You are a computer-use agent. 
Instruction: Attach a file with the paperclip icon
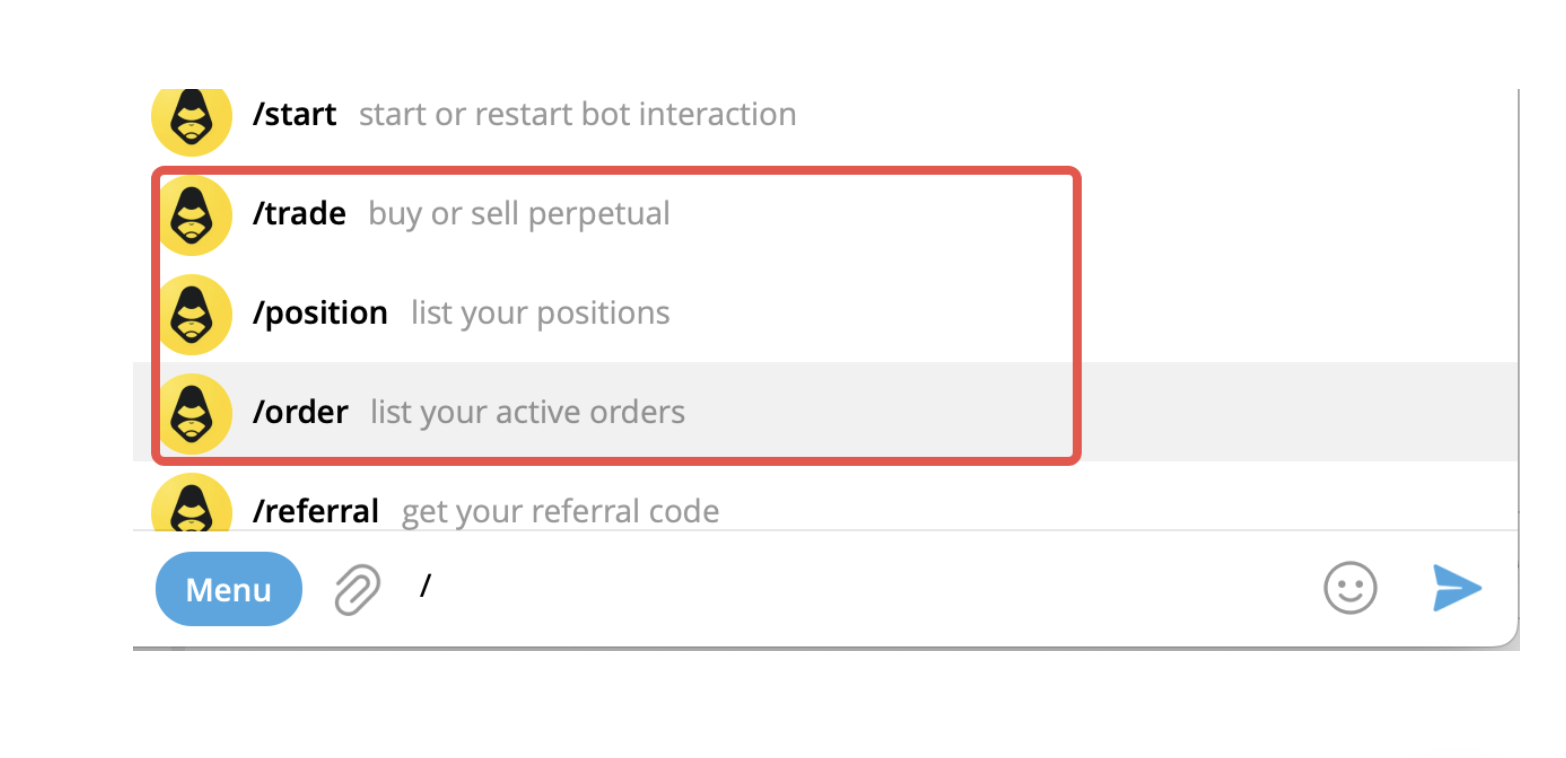pos(357,589)
